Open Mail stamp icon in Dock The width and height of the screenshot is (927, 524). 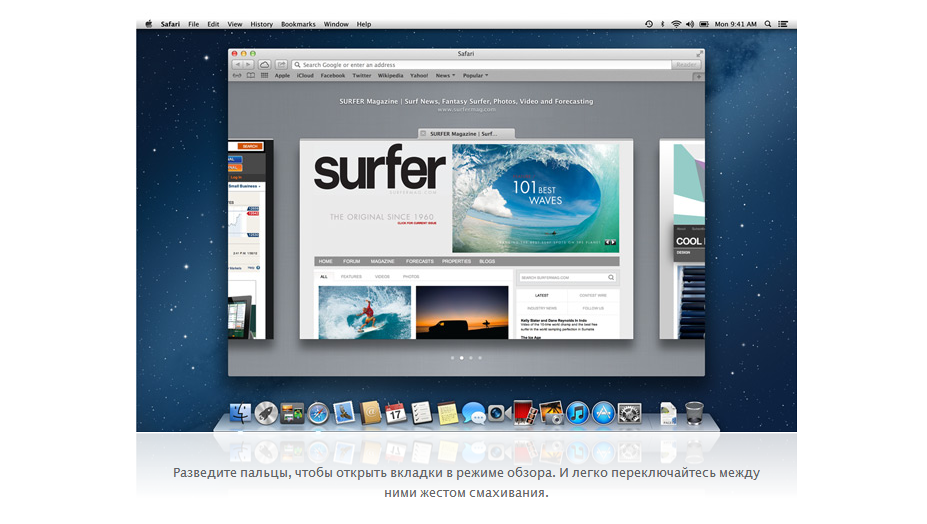point(344,412)
